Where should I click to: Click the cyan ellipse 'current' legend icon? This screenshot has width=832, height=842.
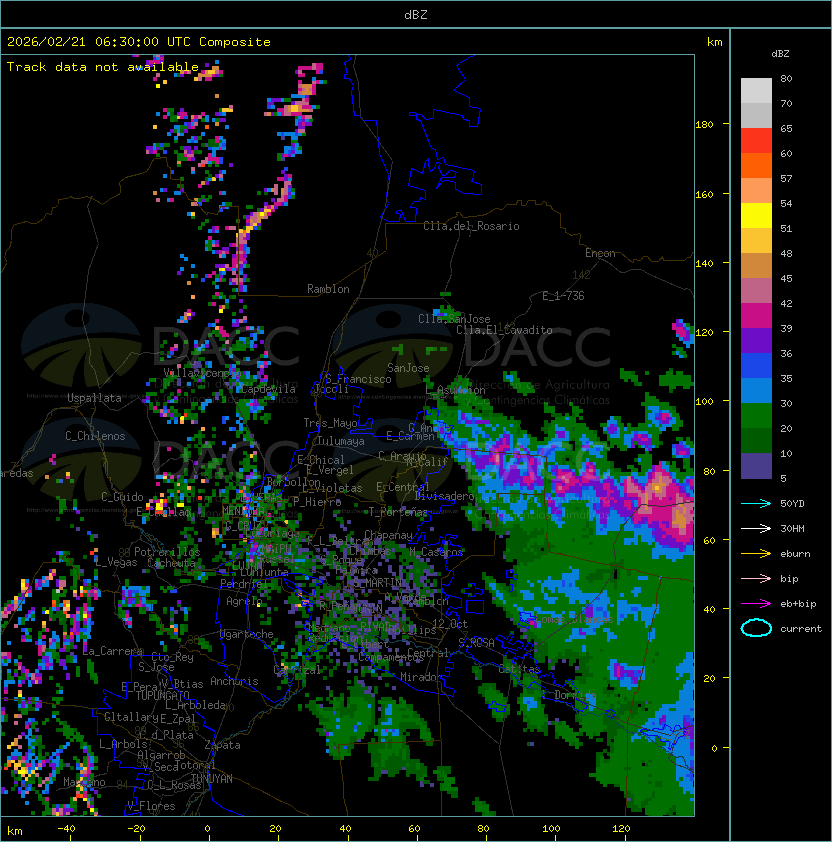point(756,628)
